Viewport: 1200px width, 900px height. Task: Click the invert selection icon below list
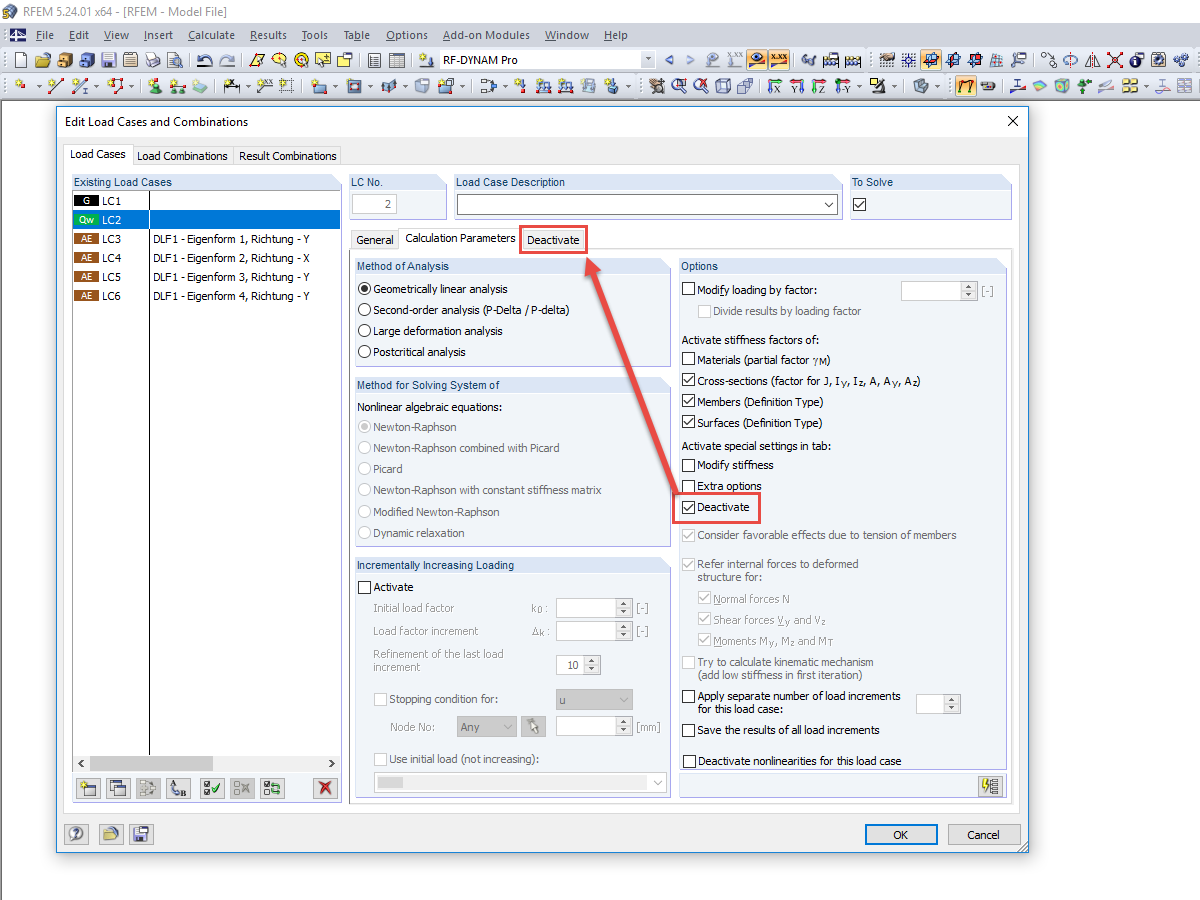coord(272,788)
